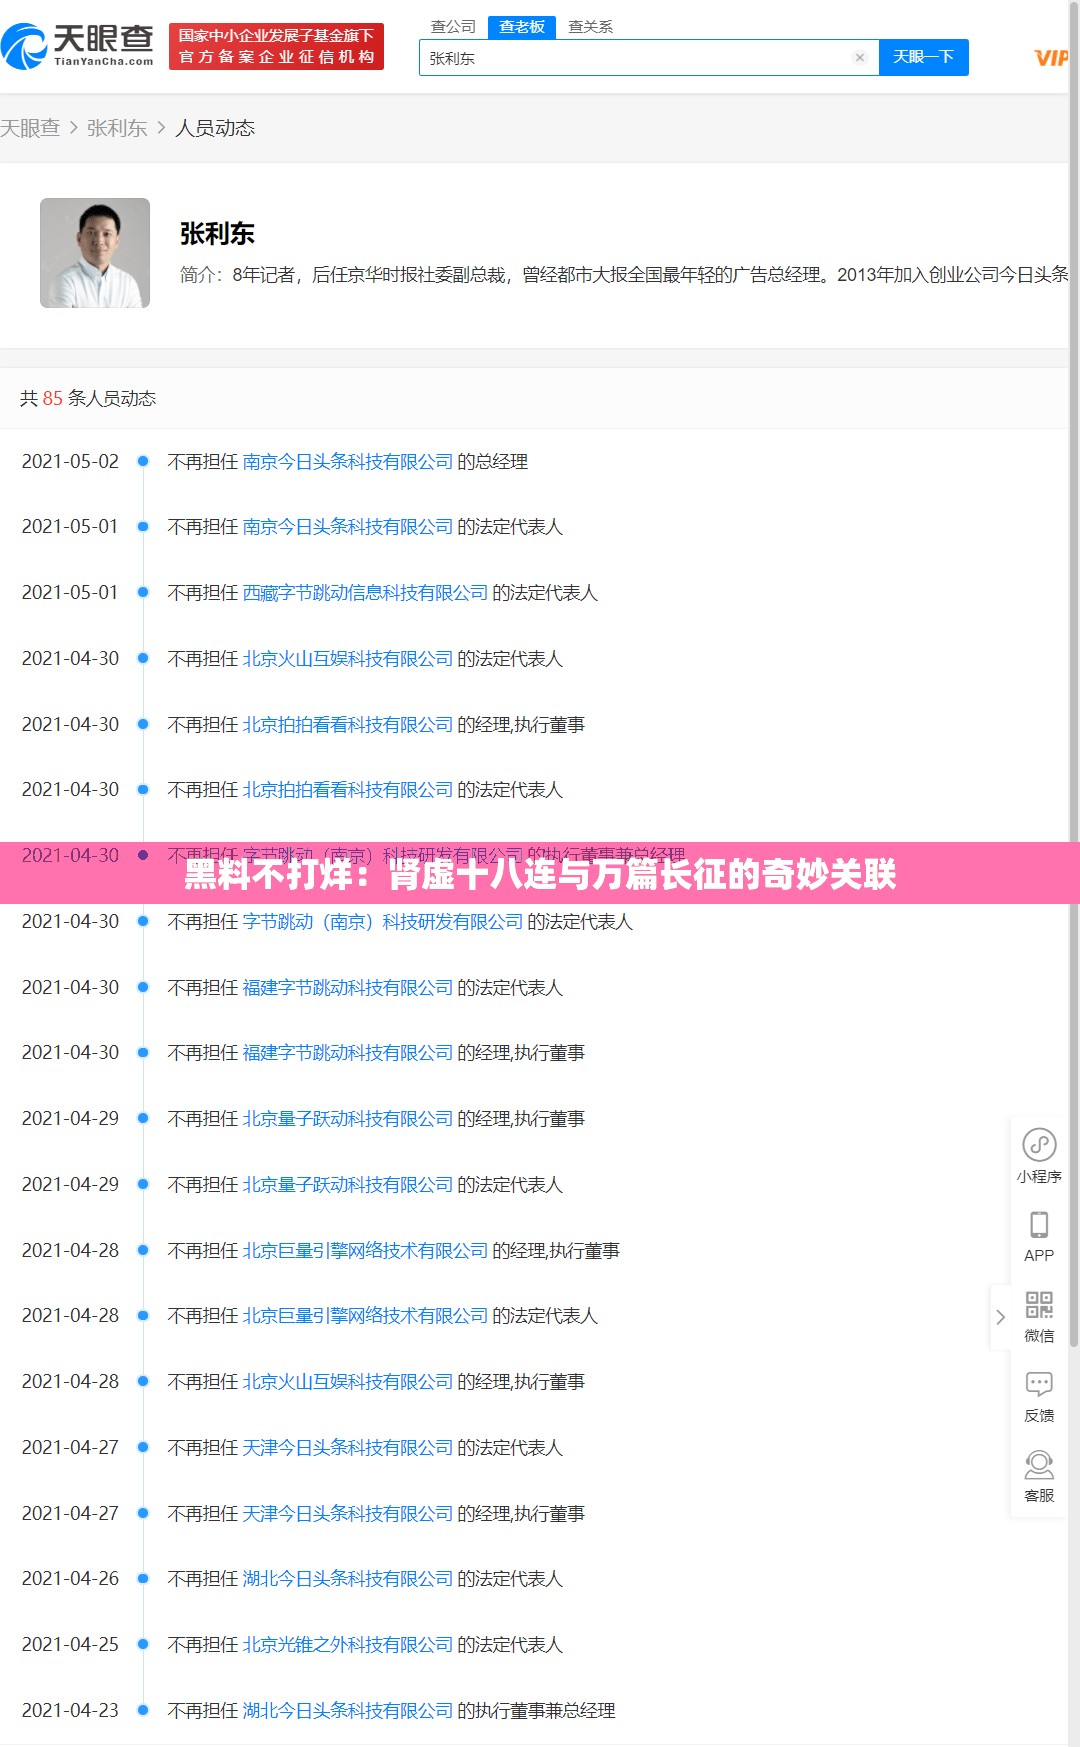Open 北京巨量引擎网络技术有限公司 link in the 法定代表人 row
The height and width of the screenshot is (1747, 1080).
coord(365,1316)
